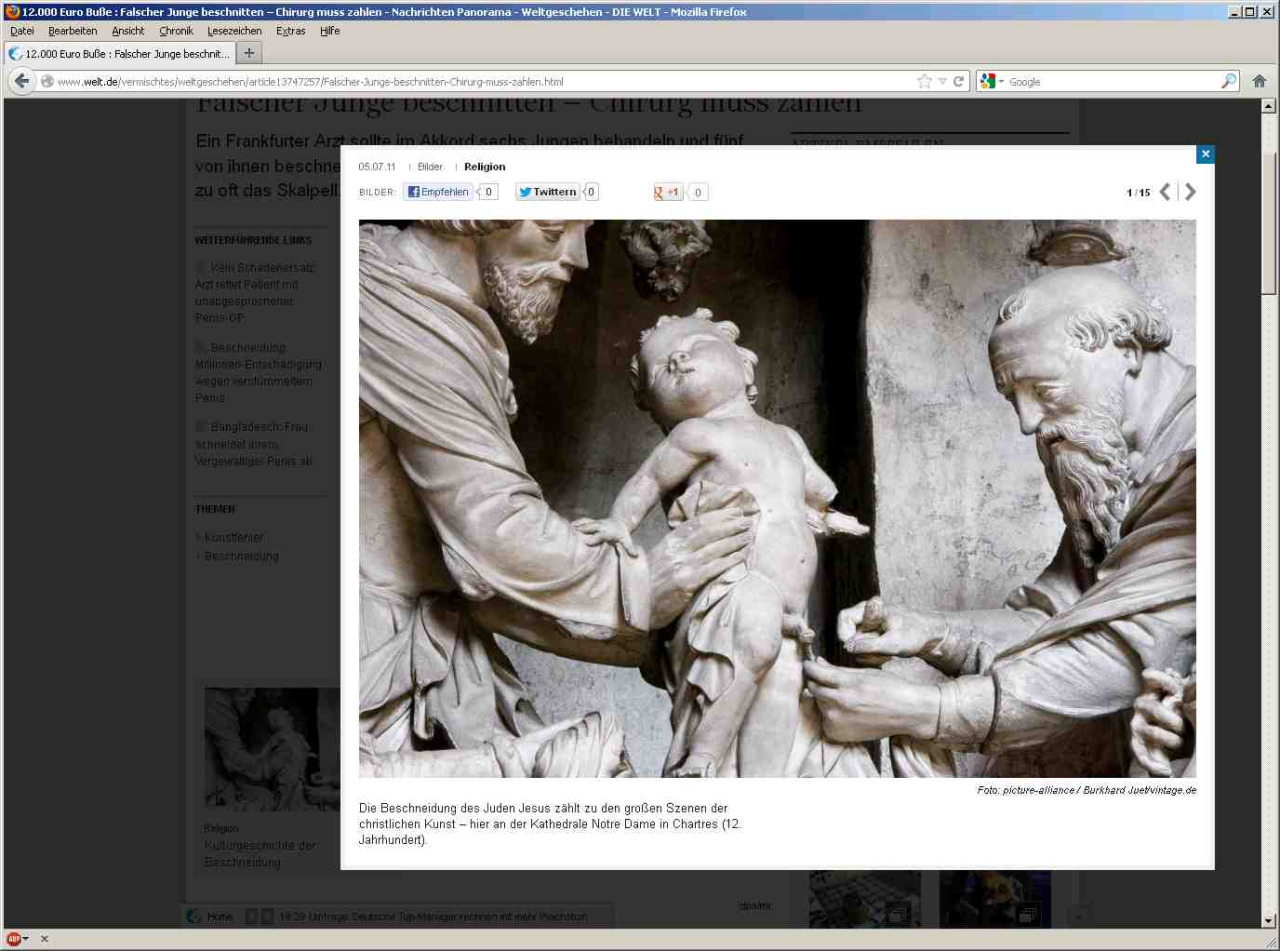Open the Bearbeiten menu
1280x951 pixels.
pyautogui.click(x=73, y=31)
